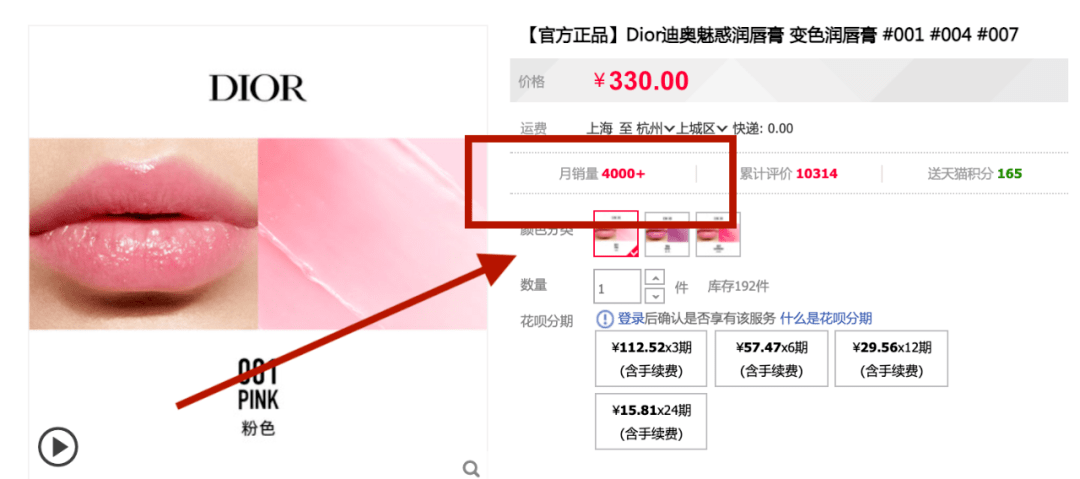The height and width of the screenshot is (479, 1080).
Task: Increase quantity with the up arrow
Action: (x=656, y=278)
